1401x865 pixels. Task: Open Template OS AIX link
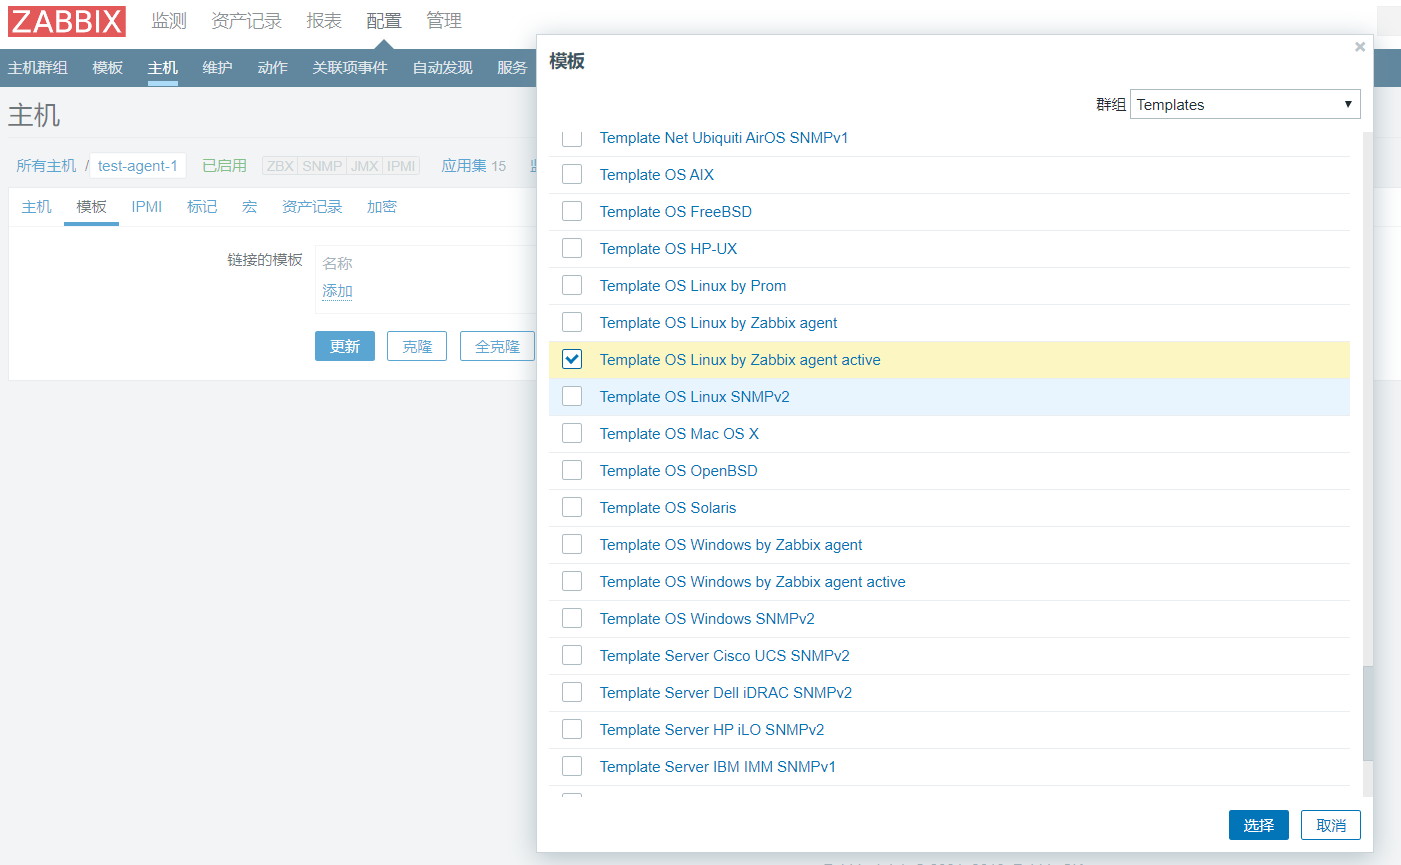[657, 175]
